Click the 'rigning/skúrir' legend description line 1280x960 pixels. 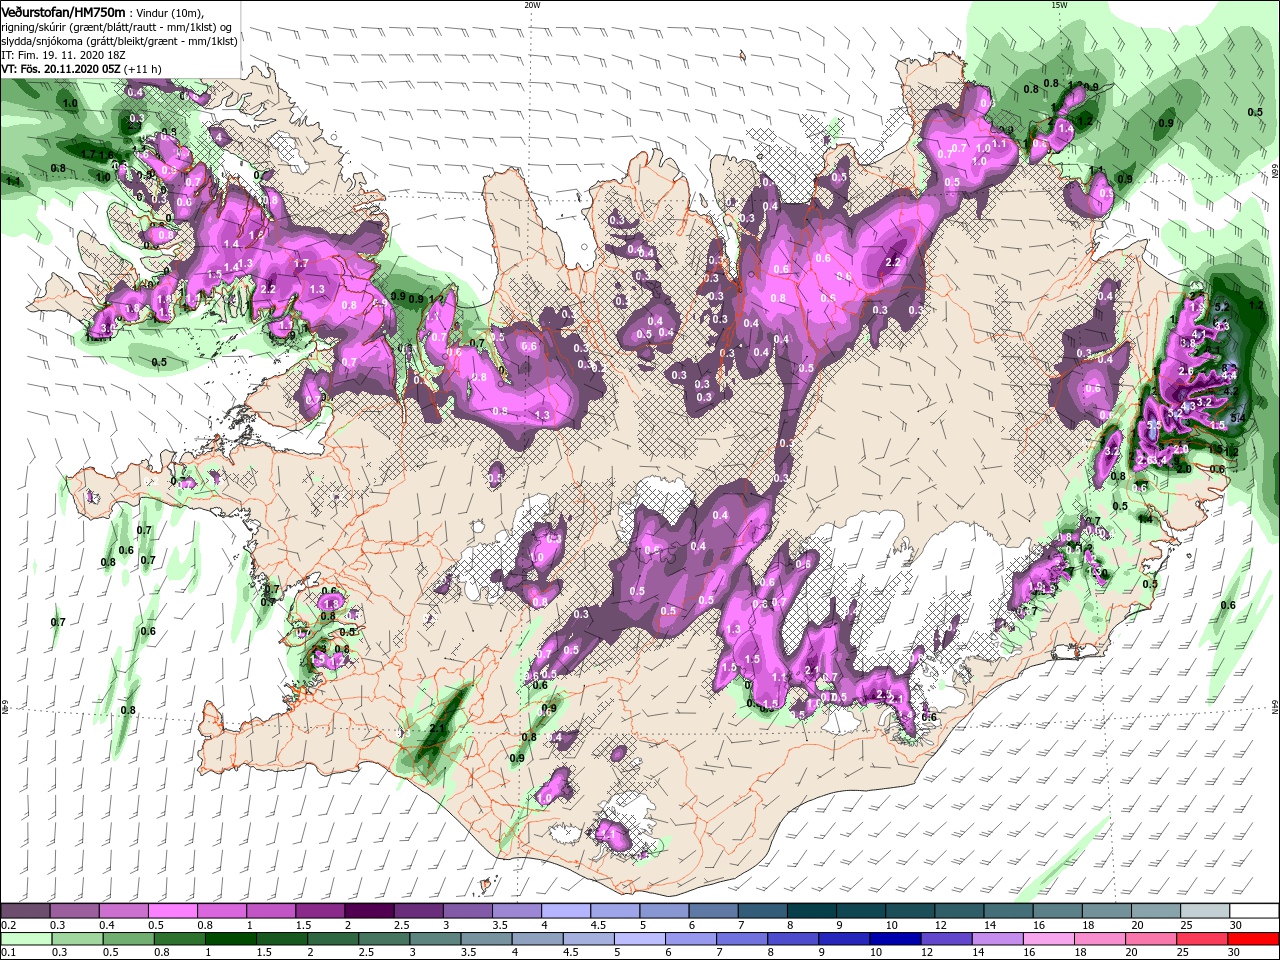pyautogui.click(x=117, y=28)
